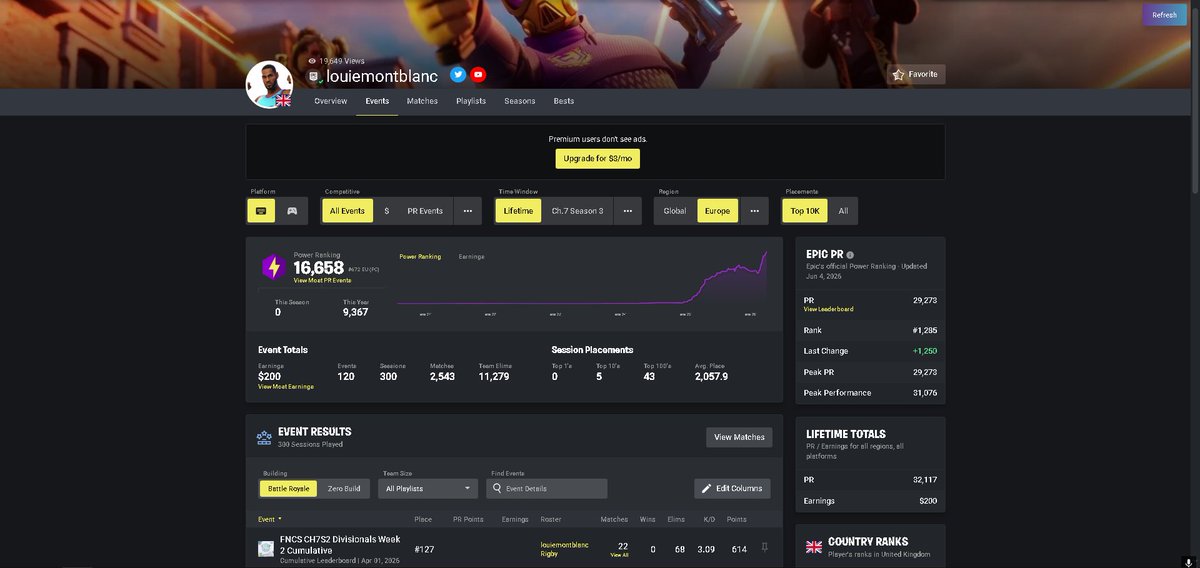The height and width of the screenshot is (568, 1200).
Task: Click the info icon next to EPIC PR
Action: point(851,255)
